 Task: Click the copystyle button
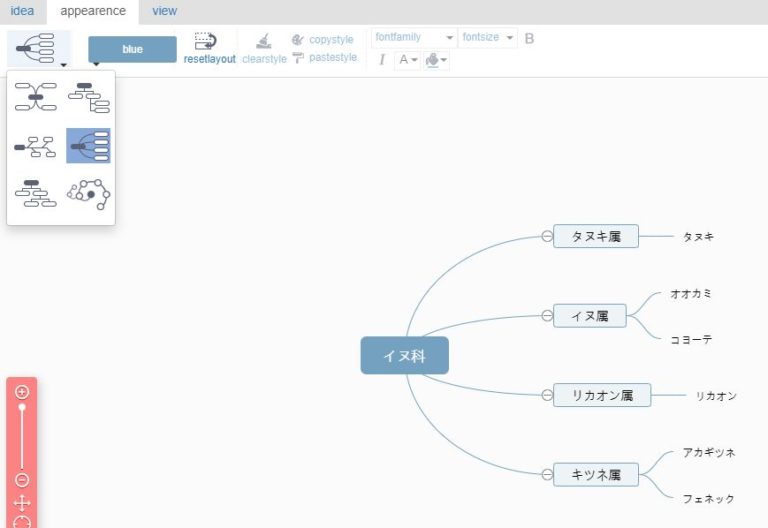(323, 39)
